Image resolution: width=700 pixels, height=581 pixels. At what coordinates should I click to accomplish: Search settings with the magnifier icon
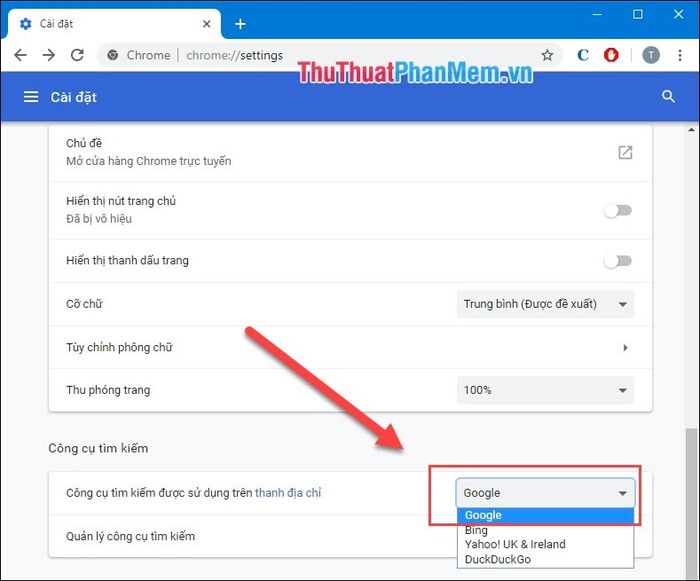[668, 96]
